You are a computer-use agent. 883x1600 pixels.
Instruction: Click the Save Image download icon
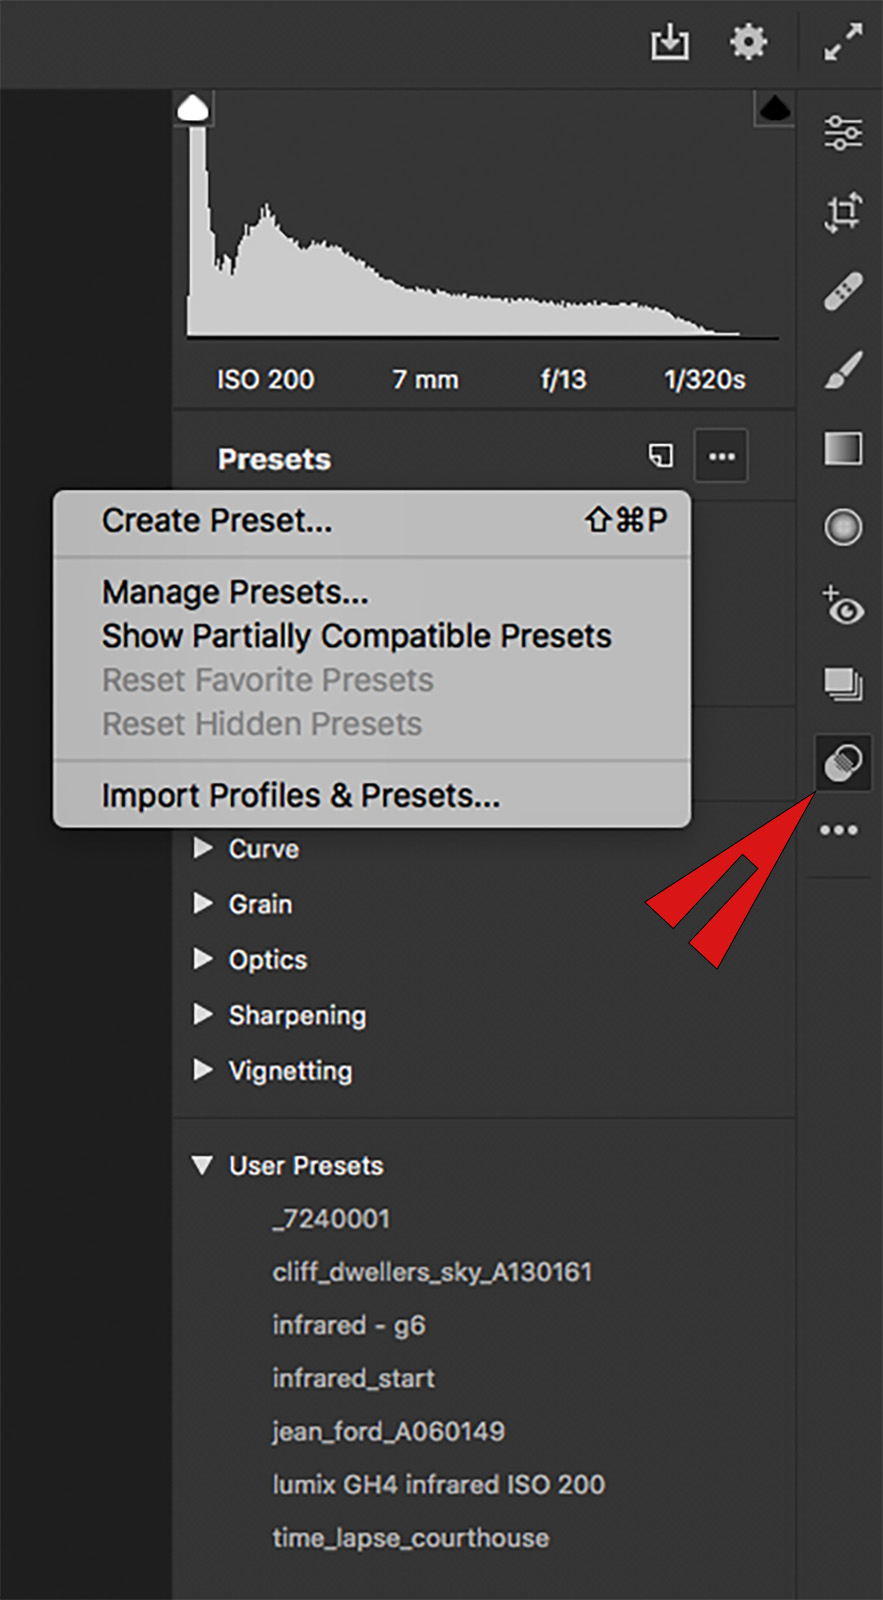click(x=669, y=43)
